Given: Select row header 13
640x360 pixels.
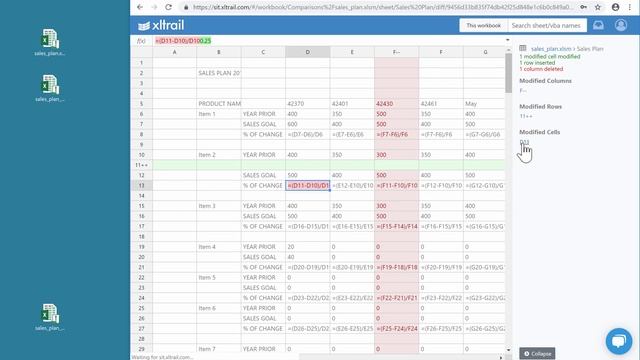Looking at the screenshot, I should pos(141,185).
